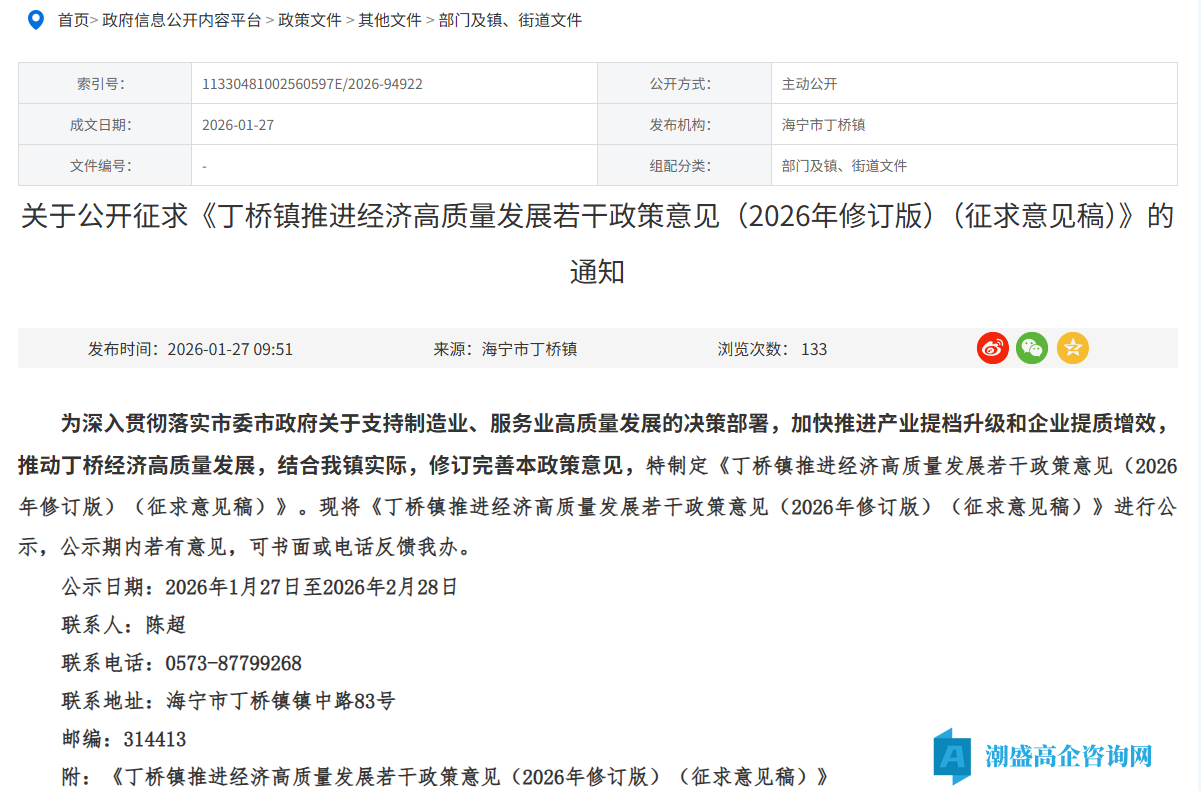Navigate to 政策文件 section
Viewport: 1201px width, 791px height.
[309, 20]
